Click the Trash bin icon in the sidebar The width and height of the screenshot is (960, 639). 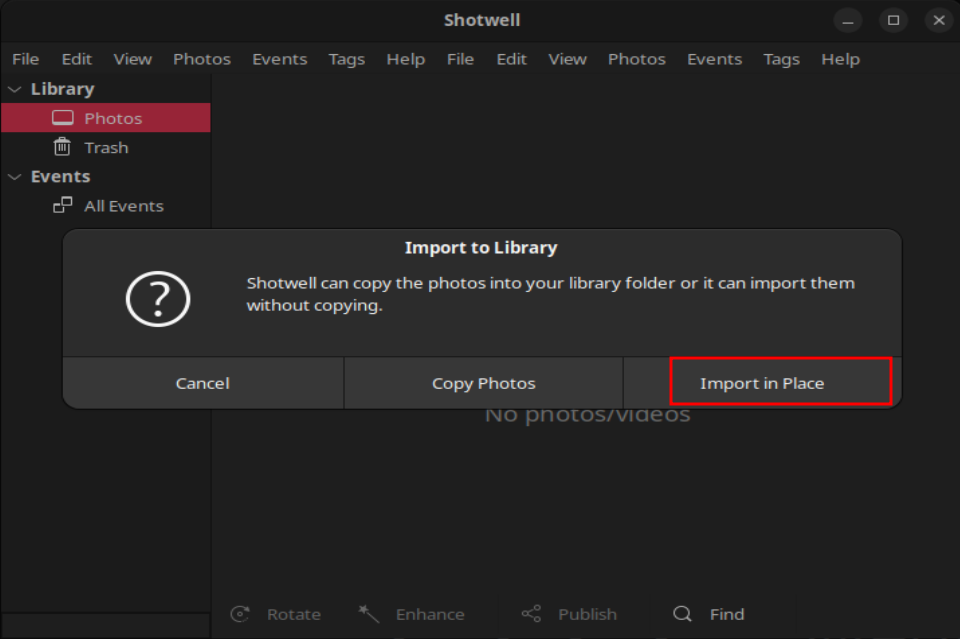[x=62, y=147]
